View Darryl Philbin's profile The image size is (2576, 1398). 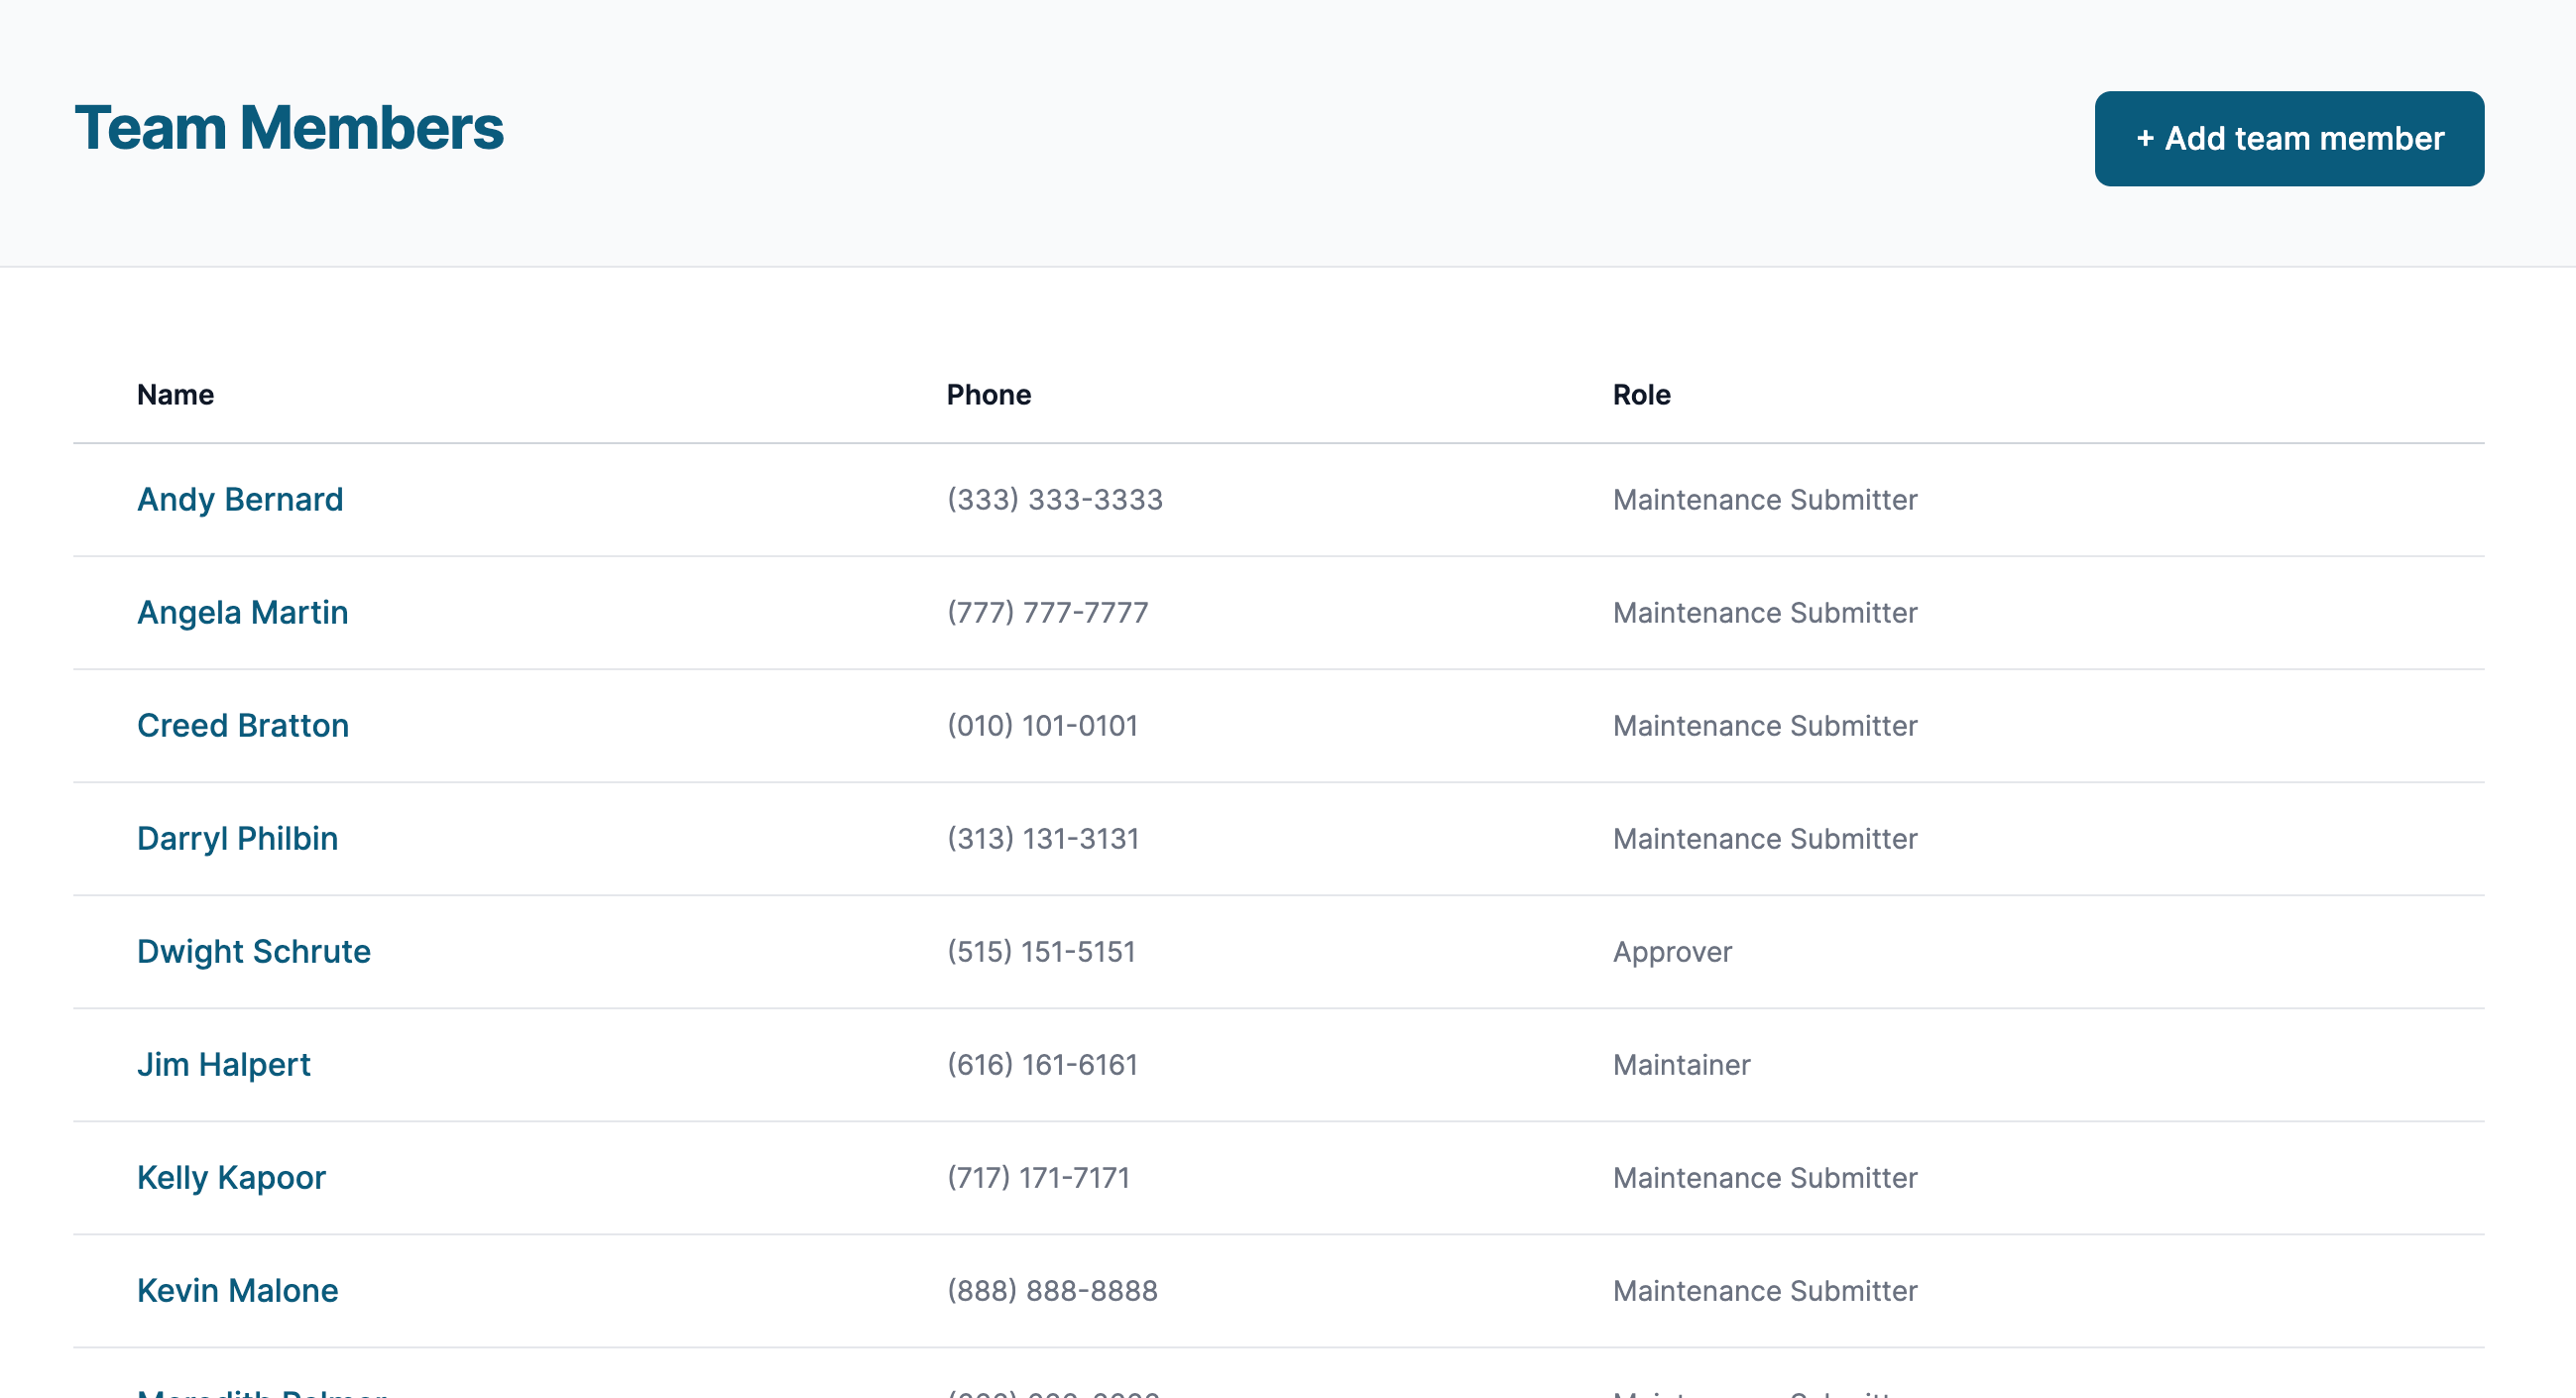click(237, 838)
